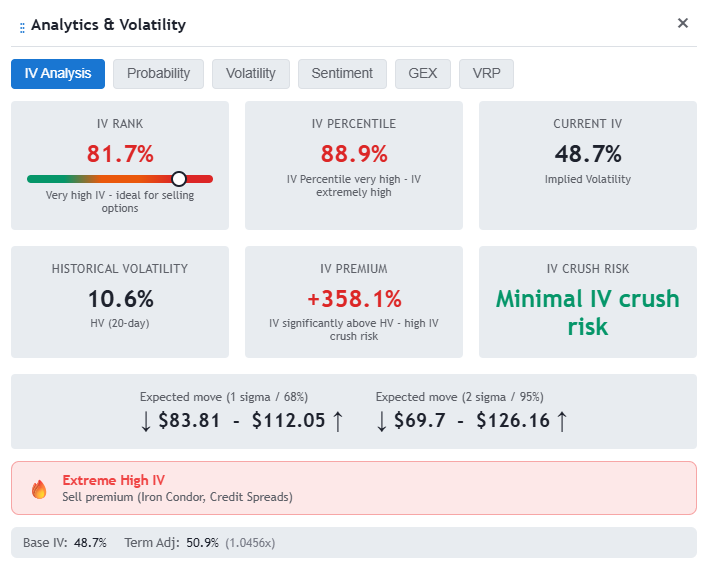Click the Expected move (1 sigma / 68%) label
Viewport: 704px width, 567px height.
click(224, 397)
